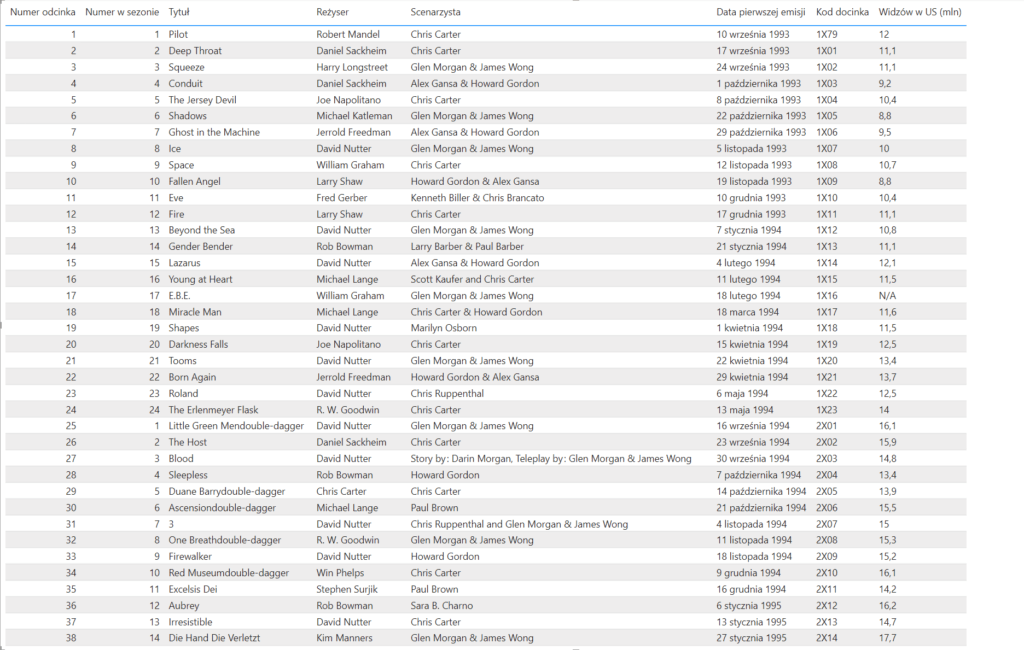The height and width of the screenshot is (650, 1024).
Task: Click the Miracle Man title
Action: tap(195, 312)
